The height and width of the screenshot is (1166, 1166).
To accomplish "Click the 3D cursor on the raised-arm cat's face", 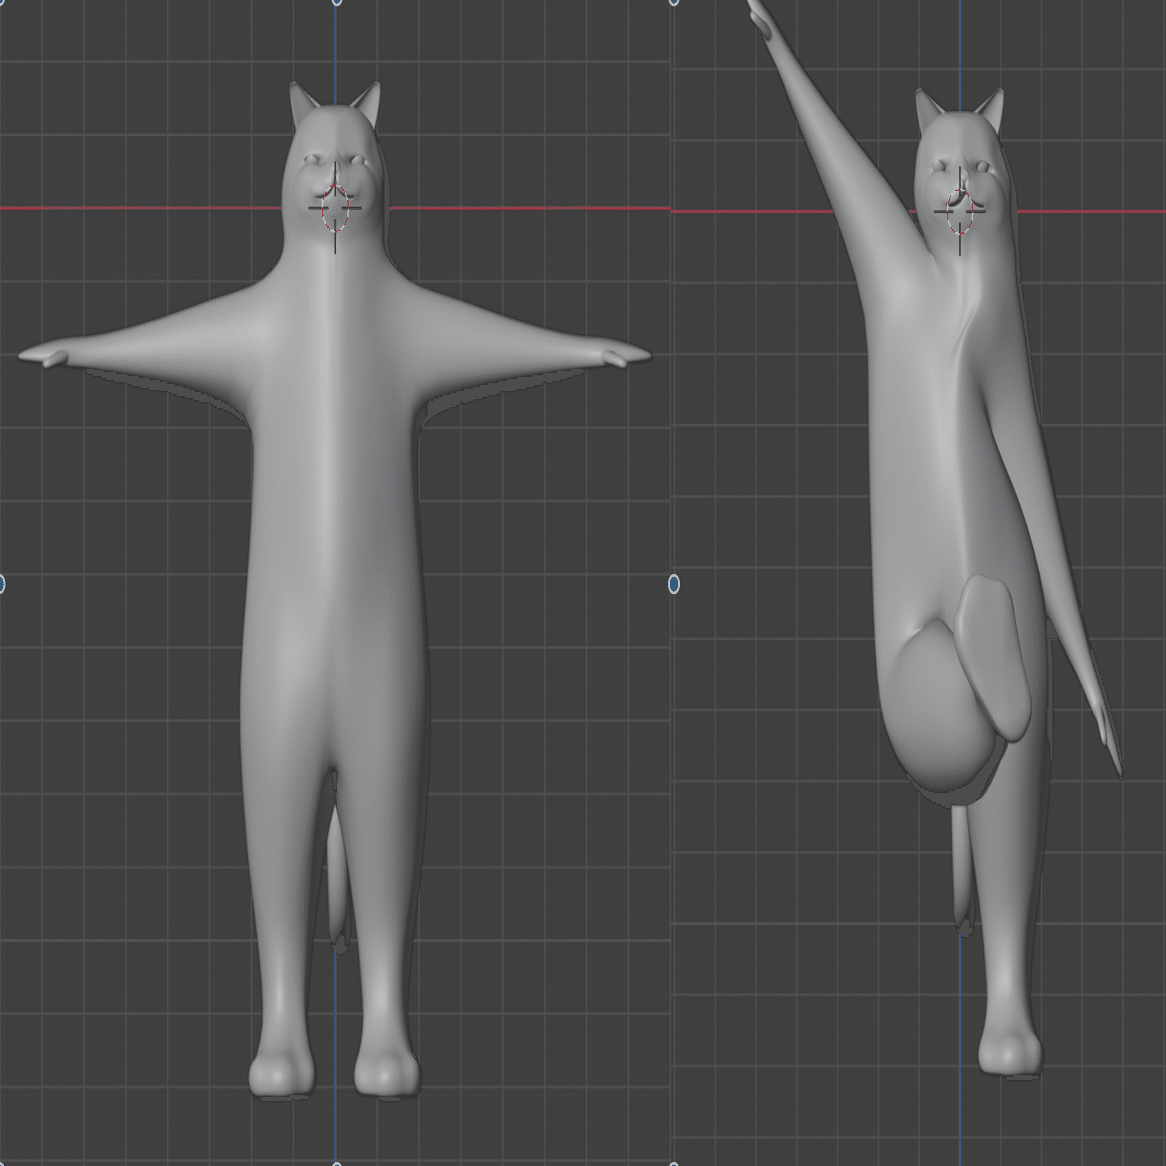I will point(960,211).
